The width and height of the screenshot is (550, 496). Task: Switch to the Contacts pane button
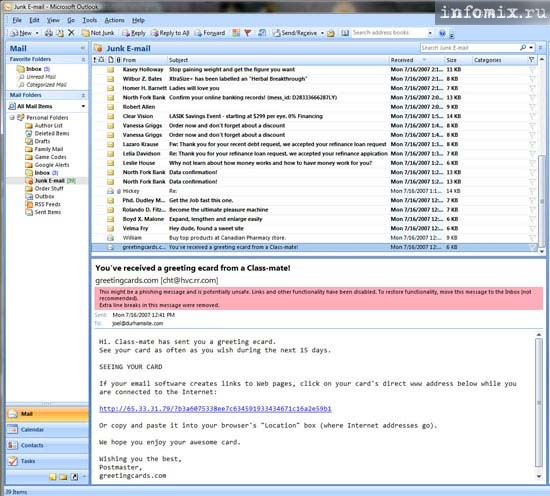(x=47, y=445)
